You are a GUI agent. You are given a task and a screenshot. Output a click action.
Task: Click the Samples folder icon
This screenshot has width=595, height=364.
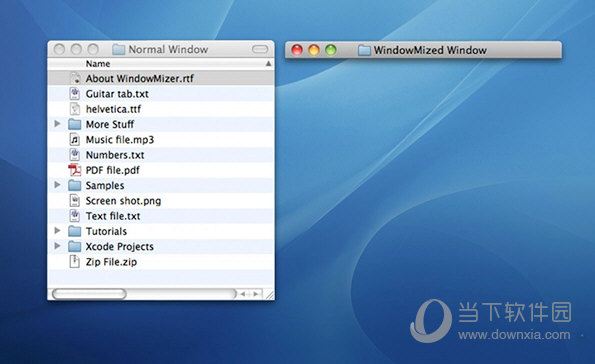click(75, 185)
